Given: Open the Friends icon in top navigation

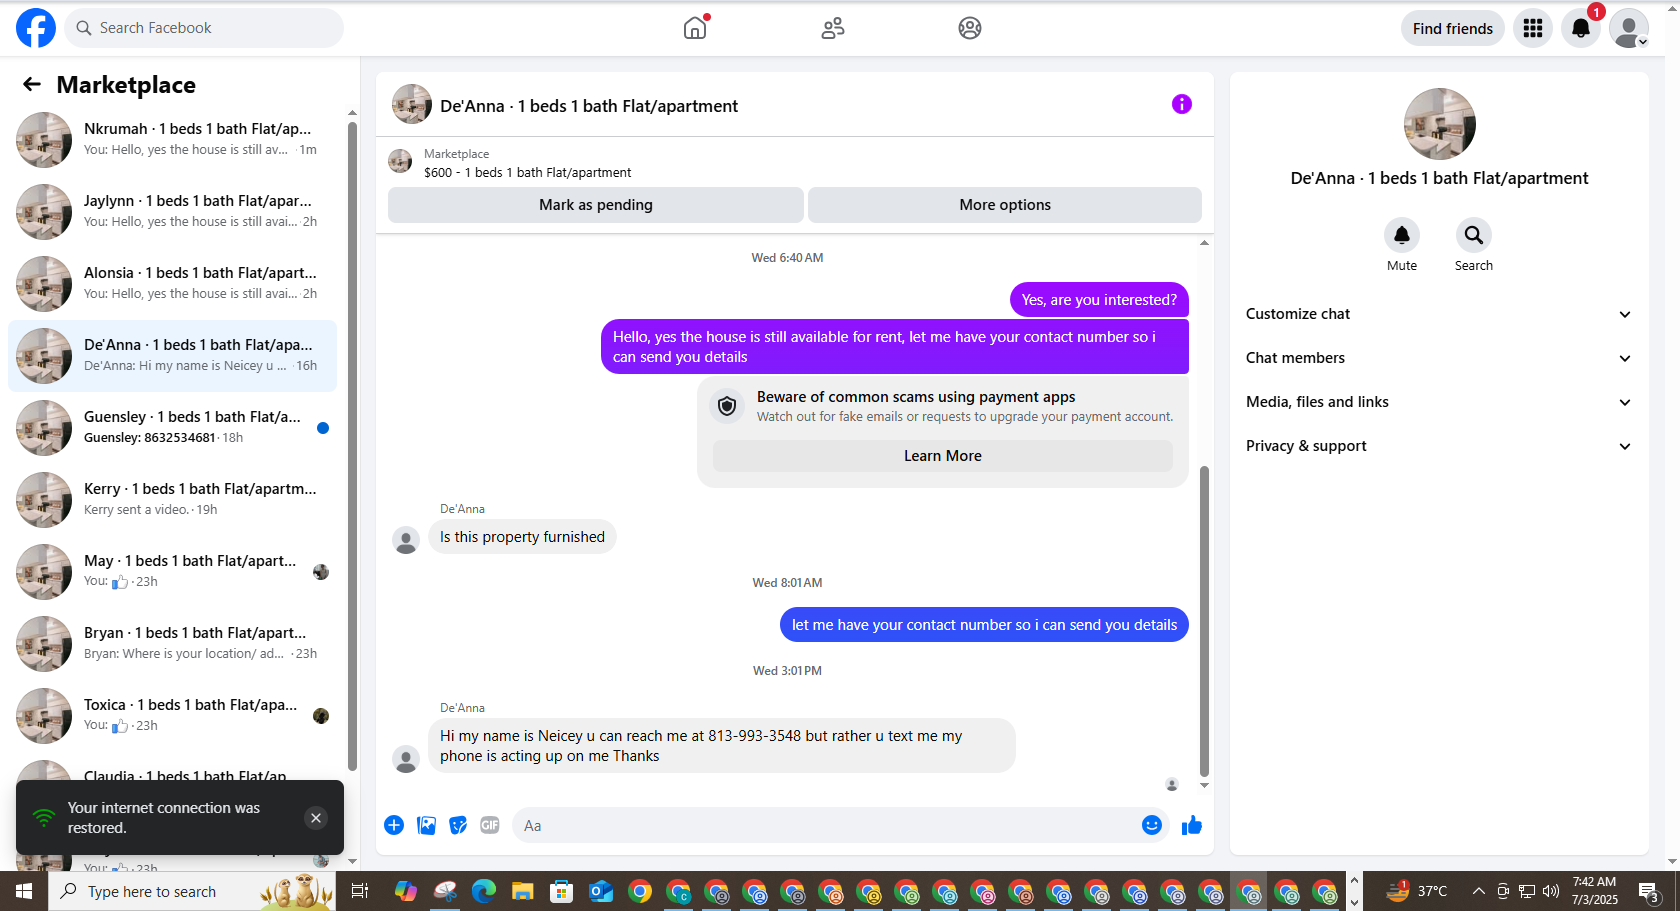Looking at the screenshot, I should 833,28.
